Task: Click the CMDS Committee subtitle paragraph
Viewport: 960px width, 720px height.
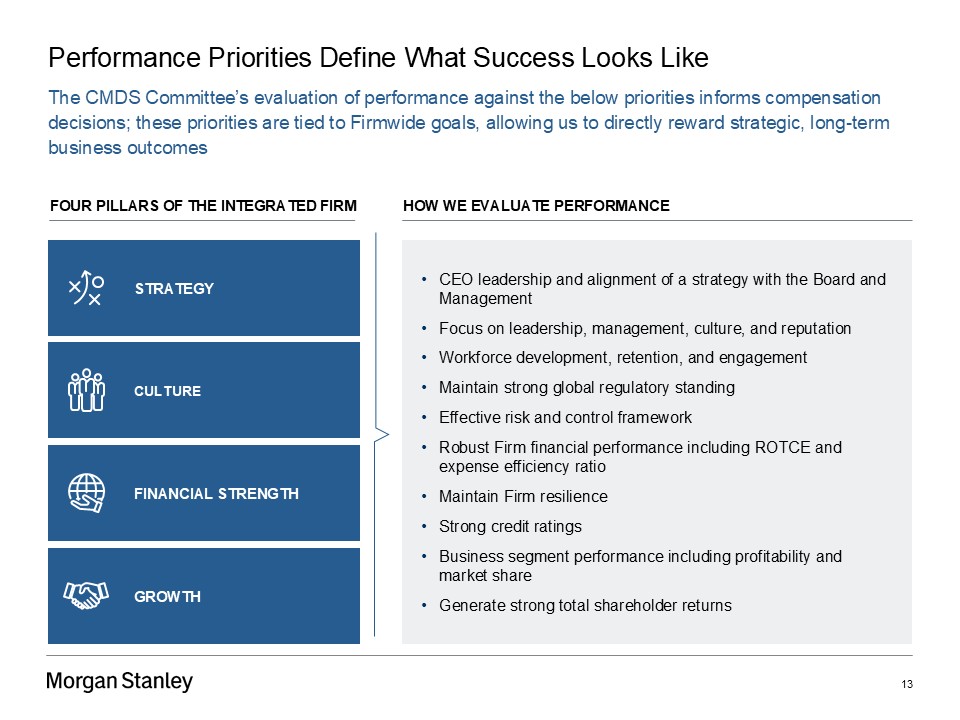Action: (468, 122)
